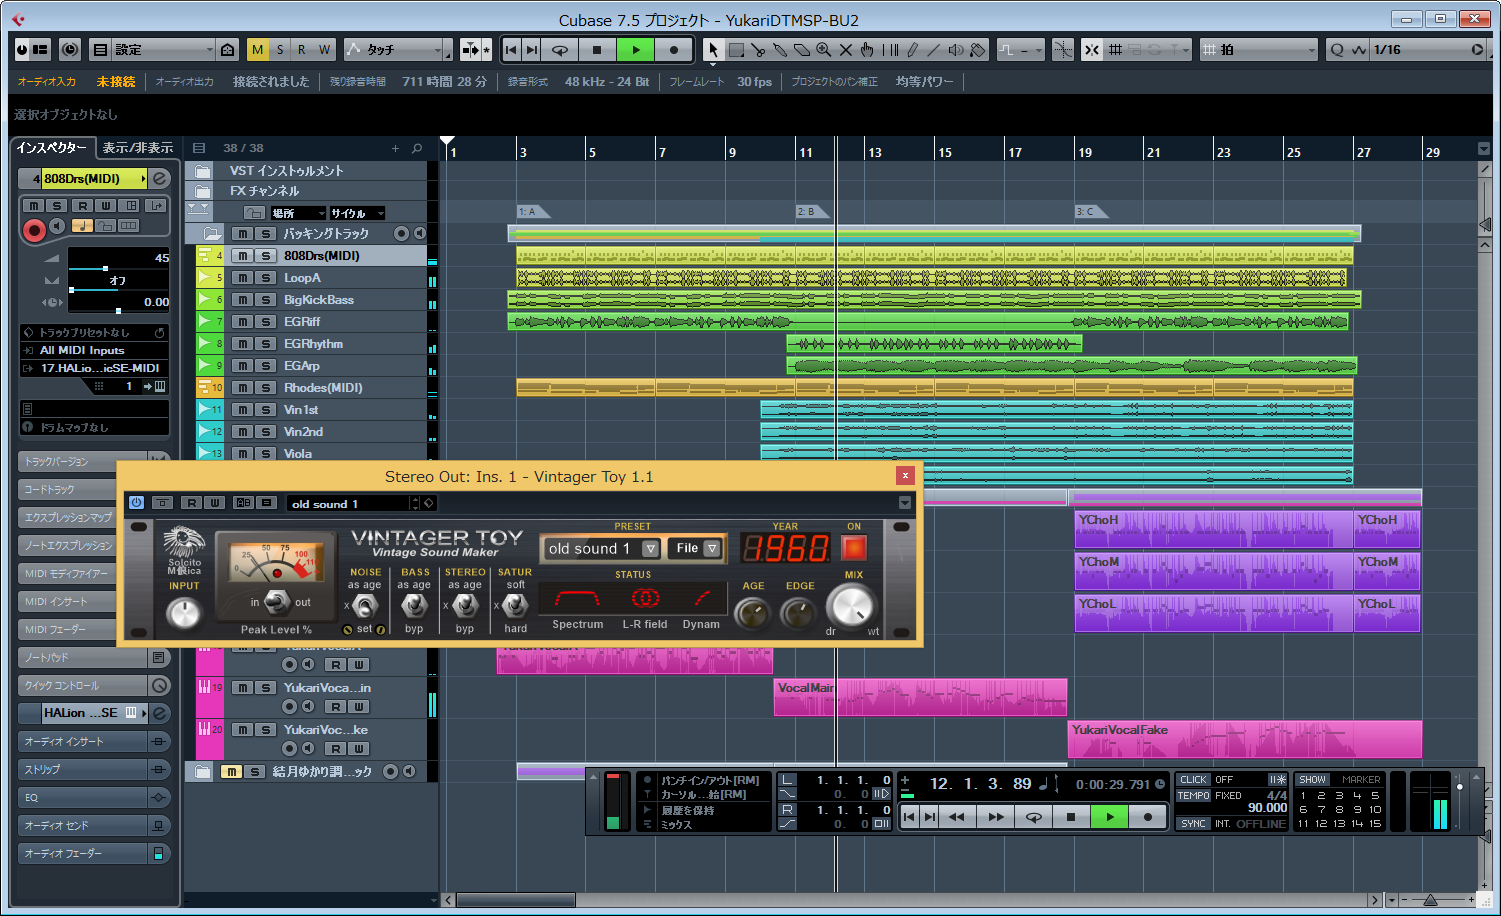Click the toolbar Stop button
This screenshot has height=916, width=1501.
pyautogui.click(x=597, y=49)
